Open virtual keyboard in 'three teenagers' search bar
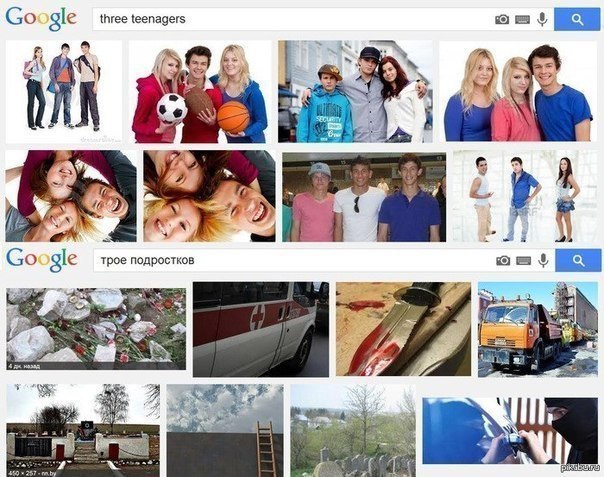 click(522, 19)
